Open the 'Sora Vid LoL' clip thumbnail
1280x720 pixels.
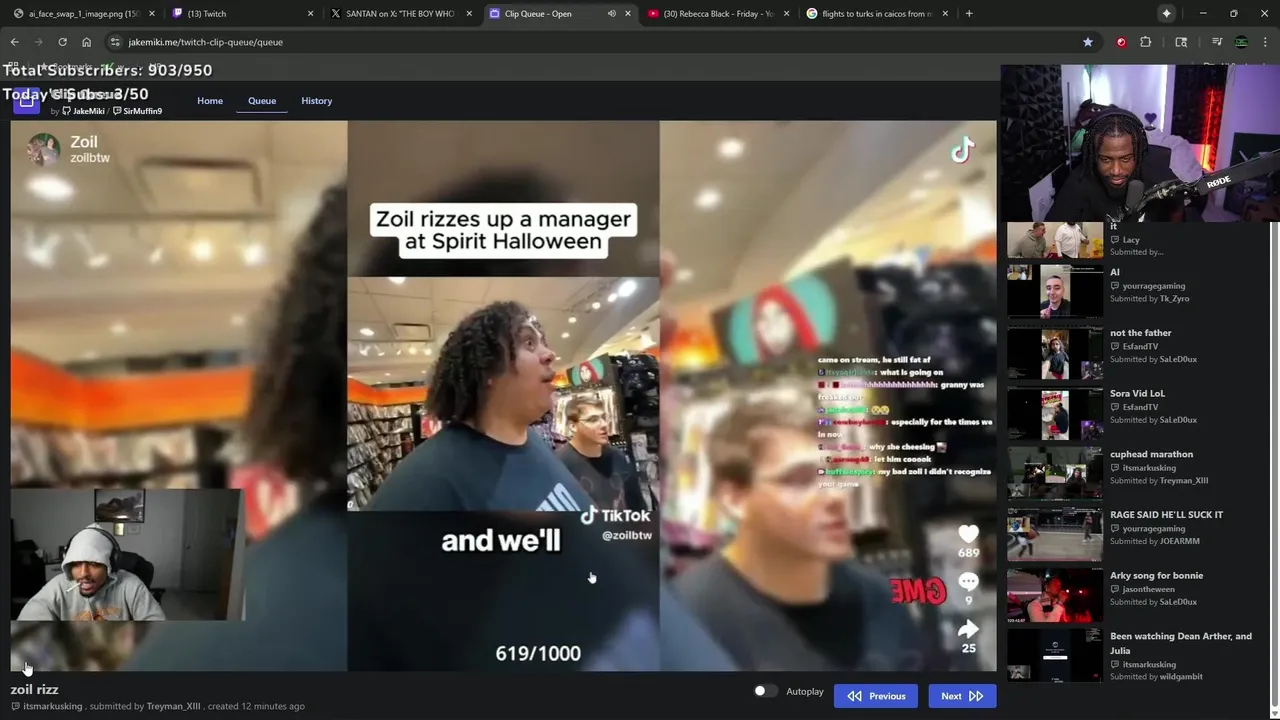click(1055, 414)
